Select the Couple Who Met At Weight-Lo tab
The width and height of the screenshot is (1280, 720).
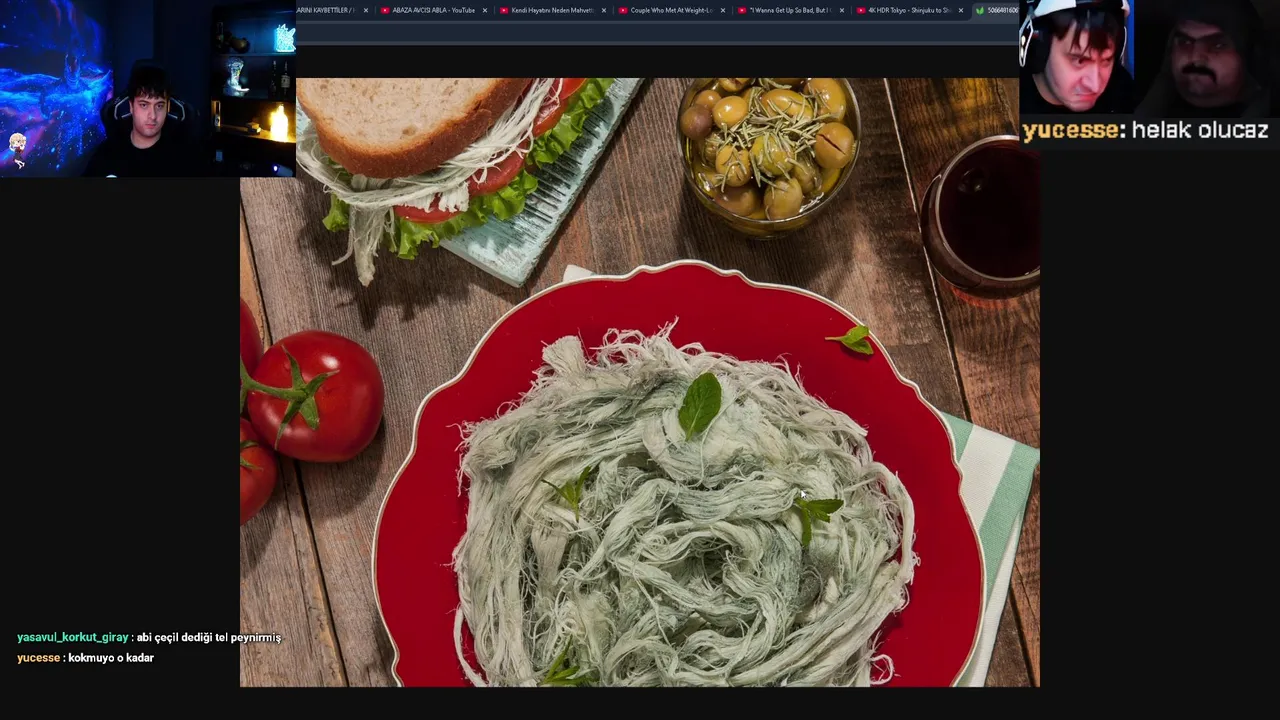(671, 10)
